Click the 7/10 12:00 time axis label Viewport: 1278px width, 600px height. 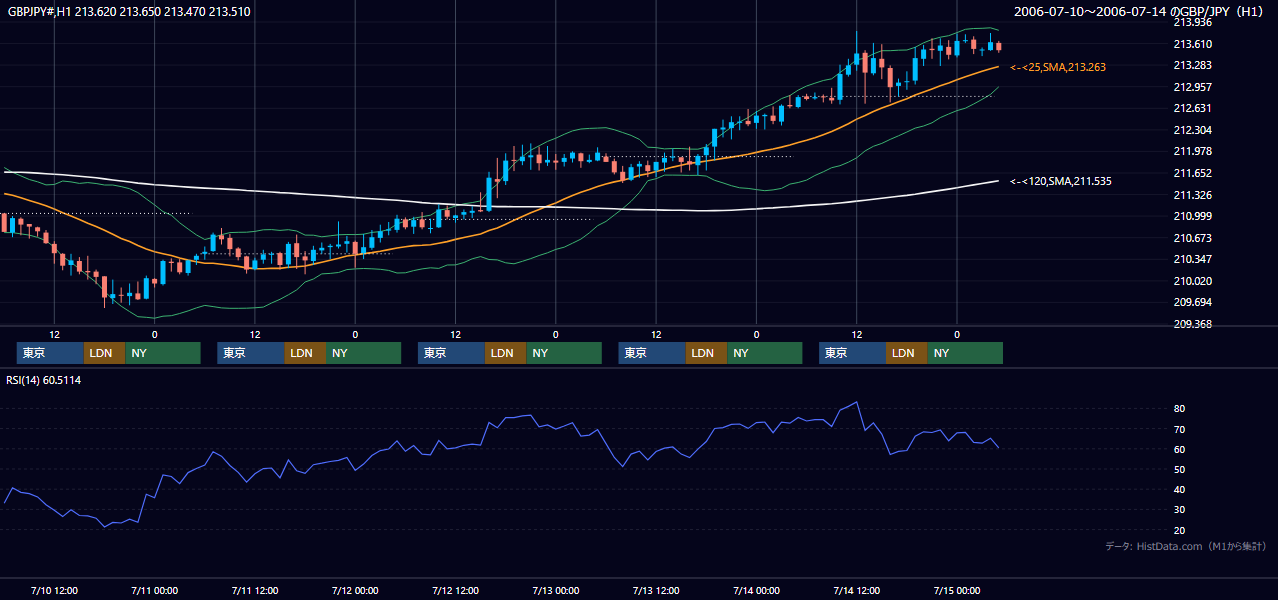55,590
